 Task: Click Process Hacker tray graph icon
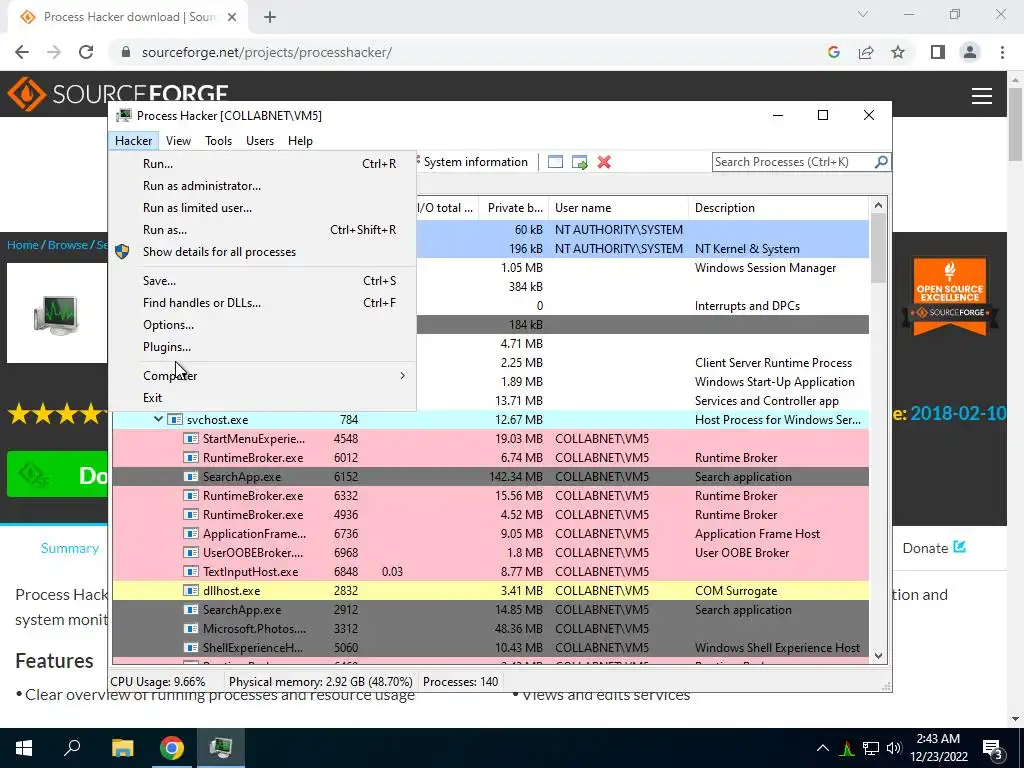pos(847,748)
